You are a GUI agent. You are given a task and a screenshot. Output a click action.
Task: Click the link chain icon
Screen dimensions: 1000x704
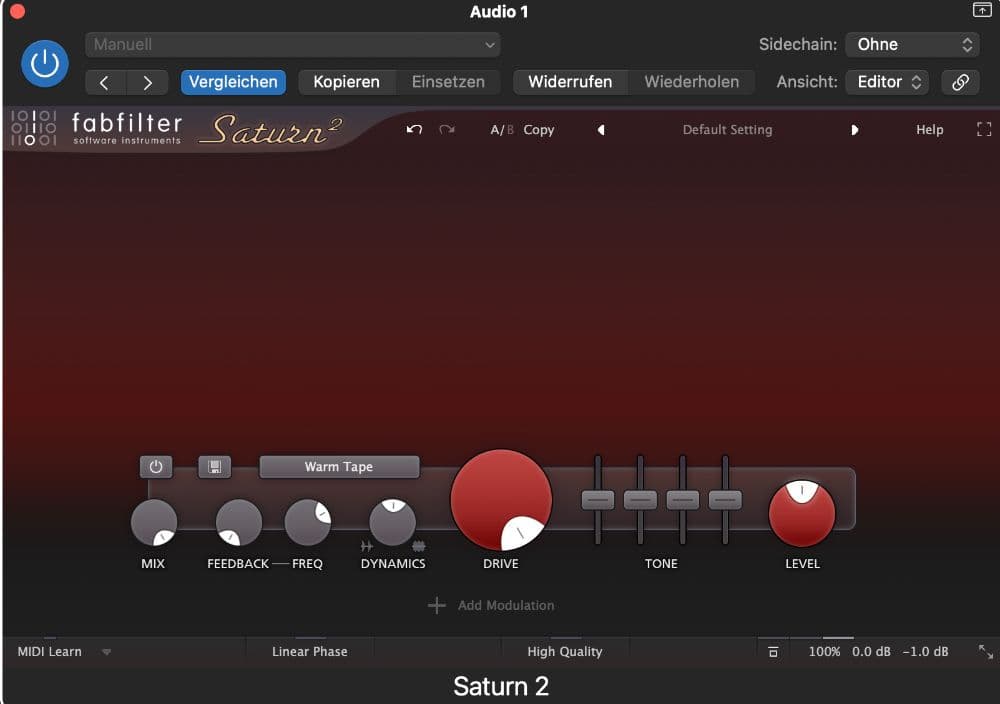pyautogui.click(x=960, y=82)
